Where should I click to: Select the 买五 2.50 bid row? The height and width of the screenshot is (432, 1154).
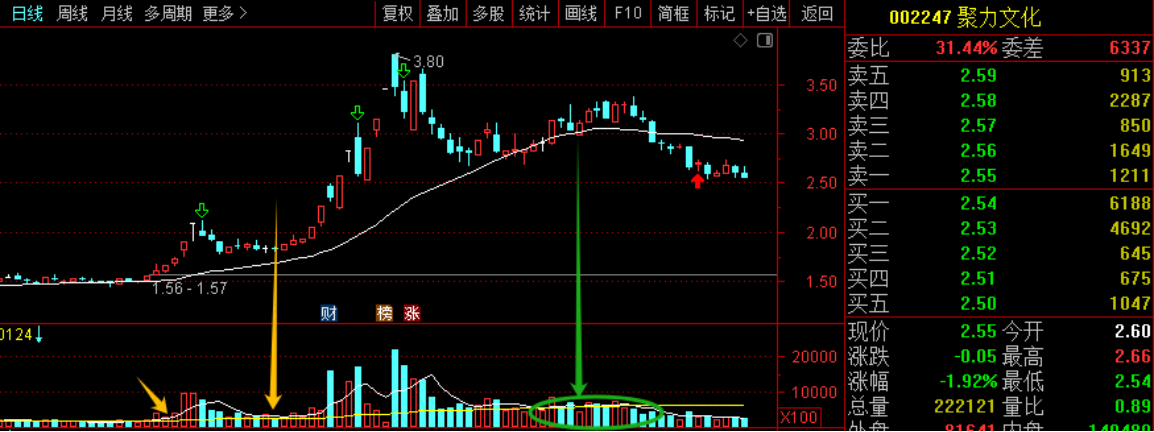pyautogui.click(x=999, y=303)
